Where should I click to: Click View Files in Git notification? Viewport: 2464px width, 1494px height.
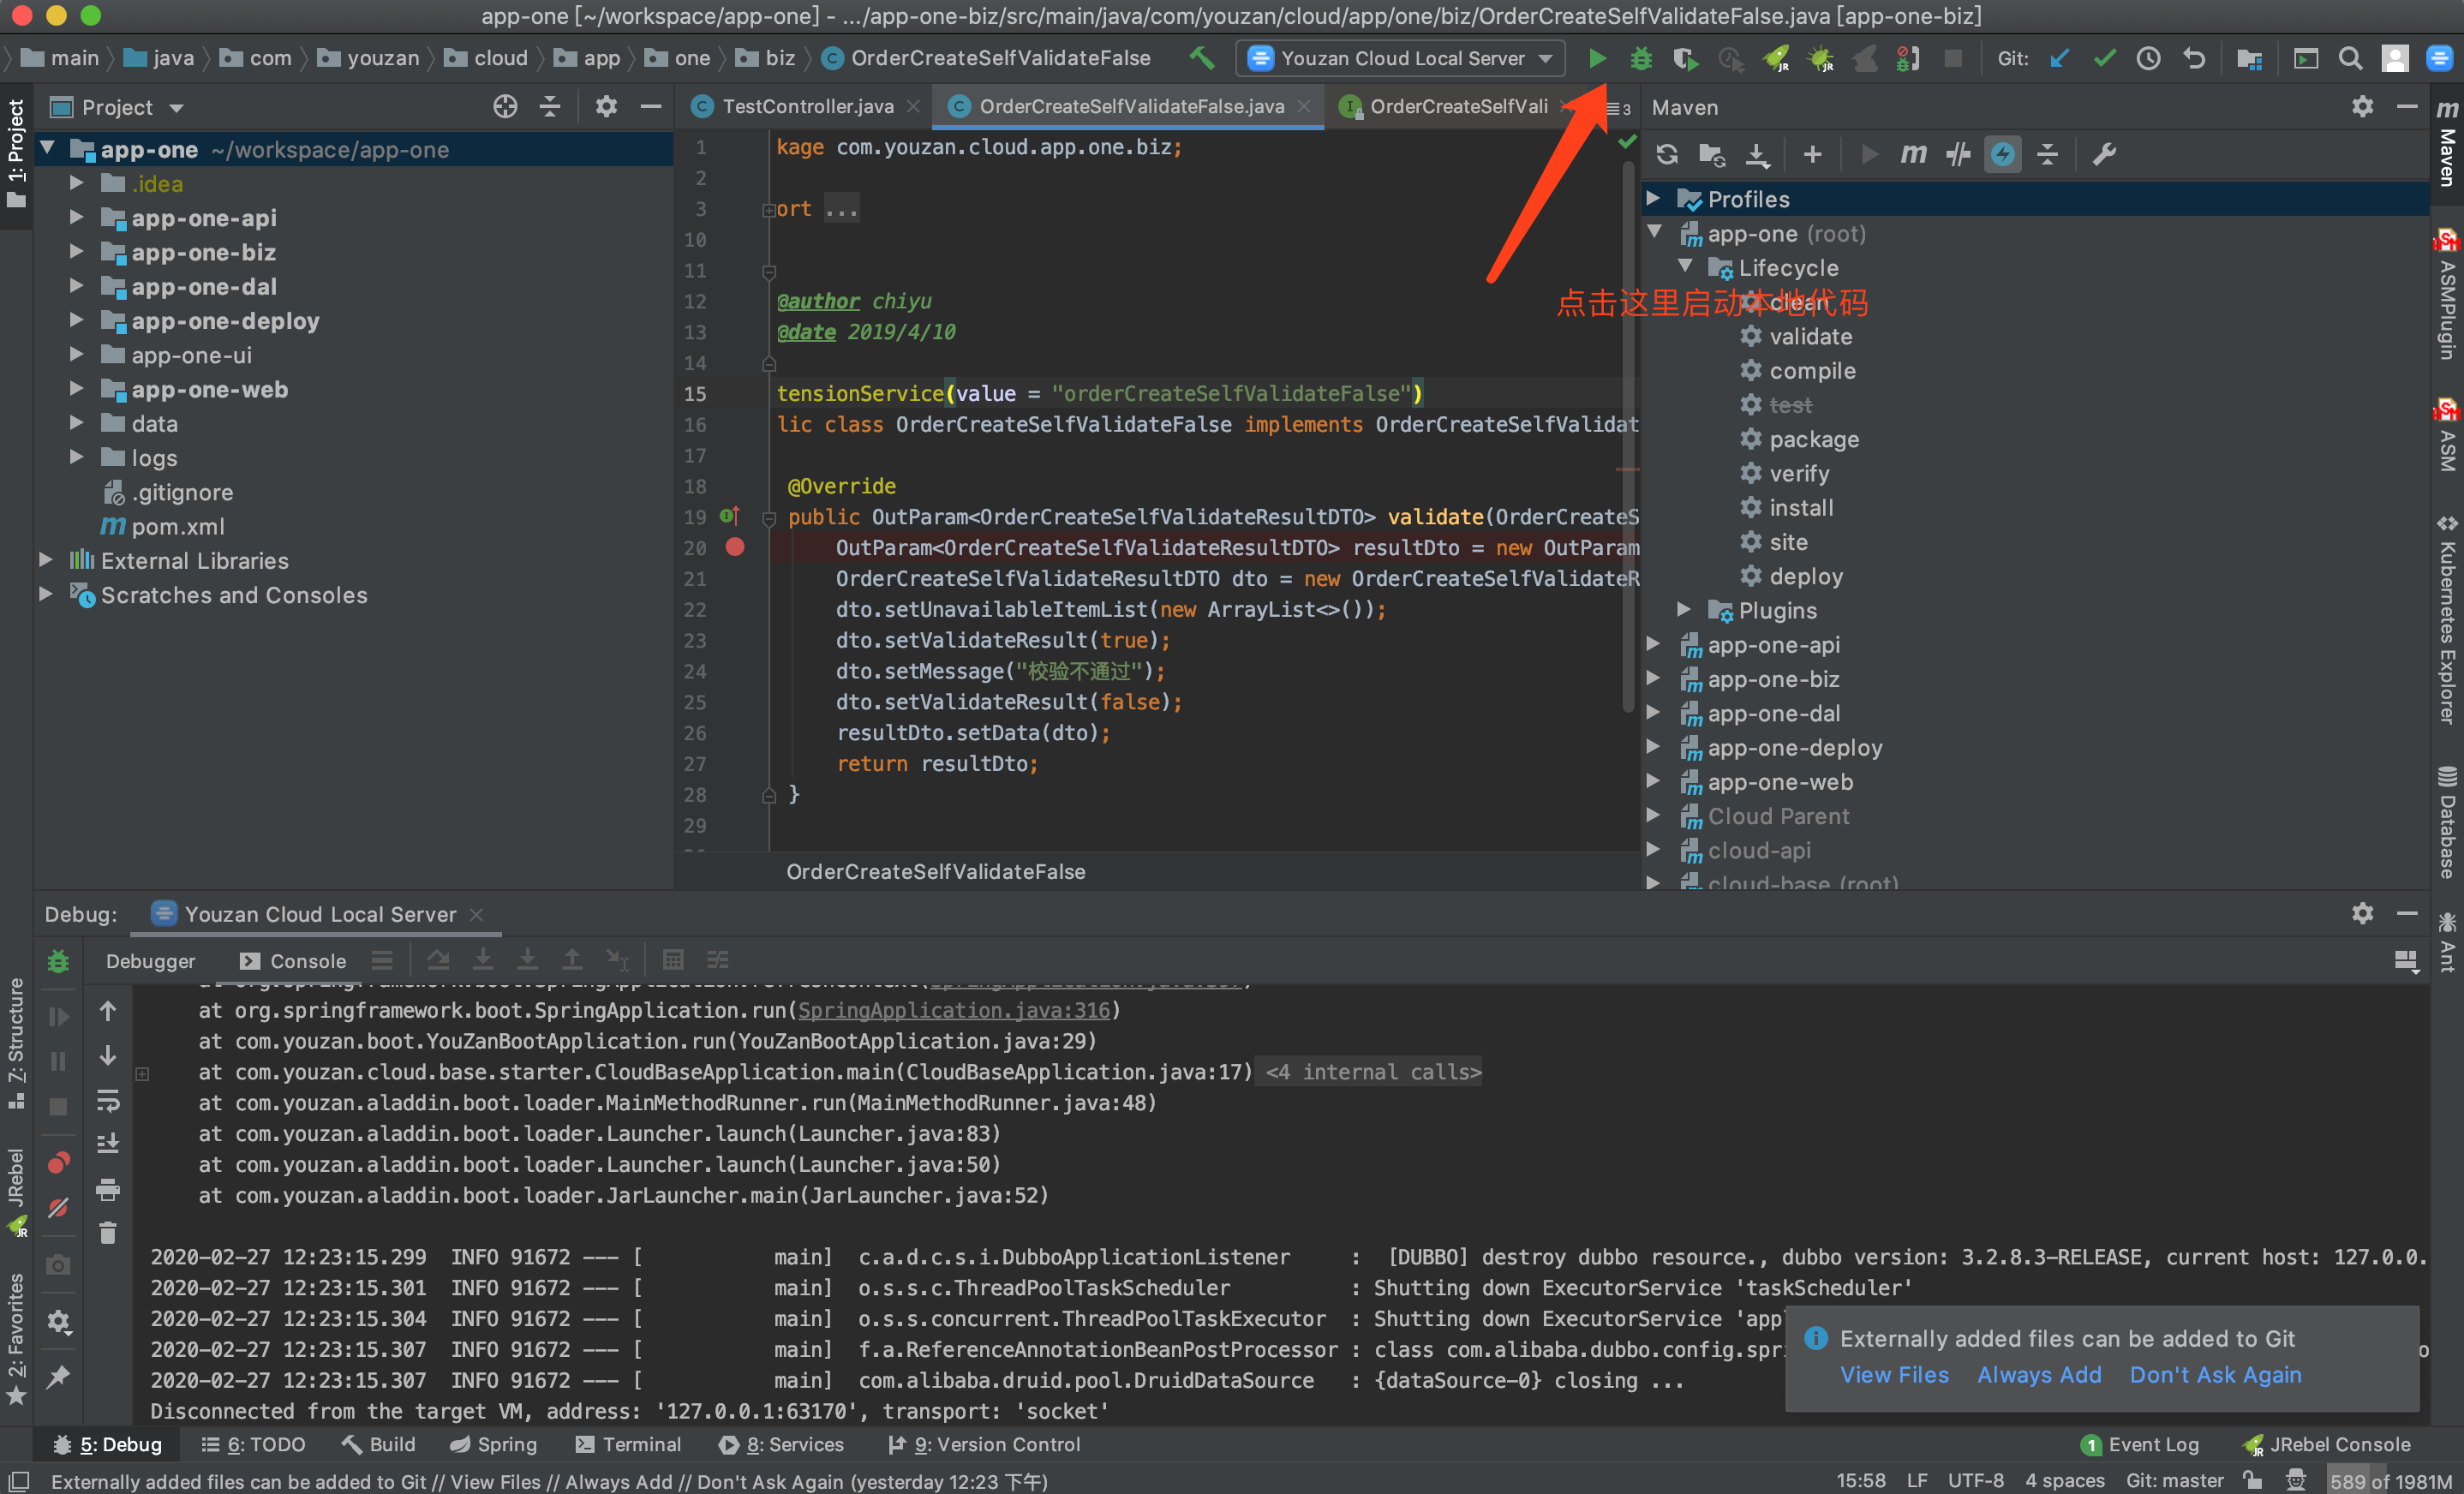click(x=1894, y=1375)
